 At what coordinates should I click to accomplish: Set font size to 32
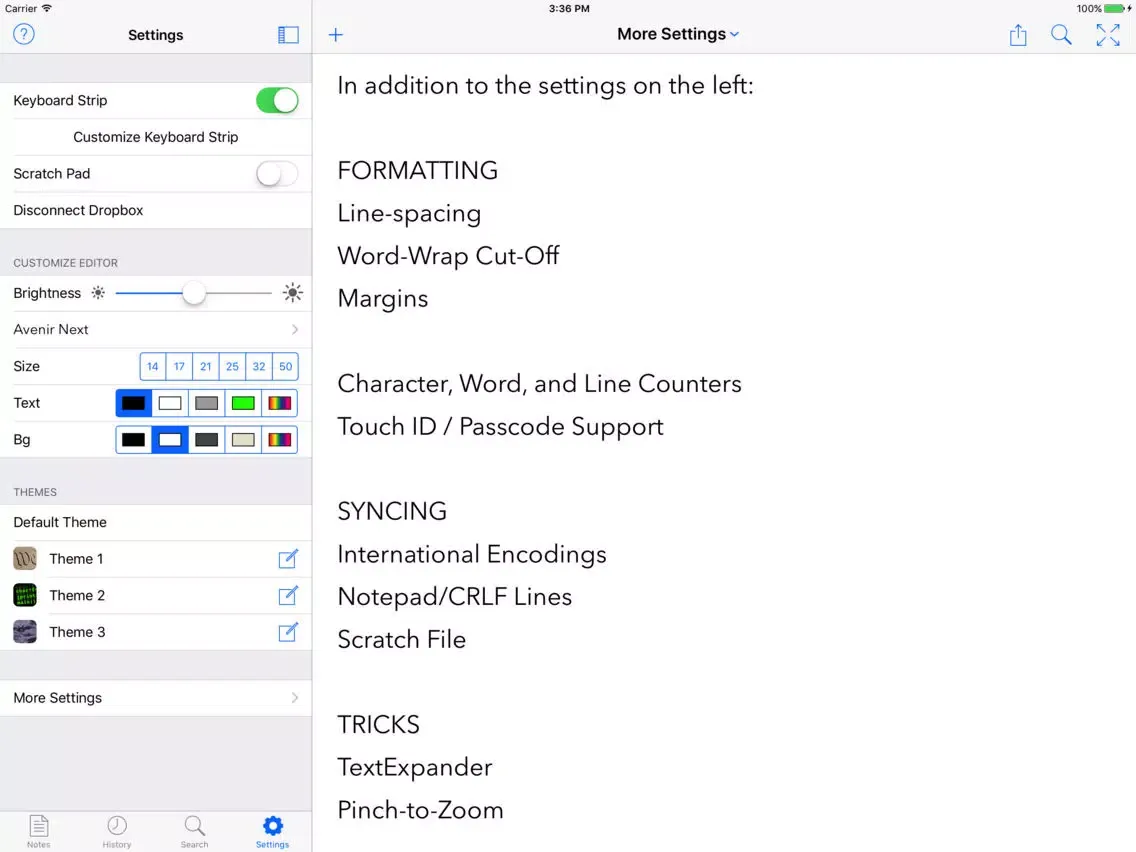tap(259, 367)
